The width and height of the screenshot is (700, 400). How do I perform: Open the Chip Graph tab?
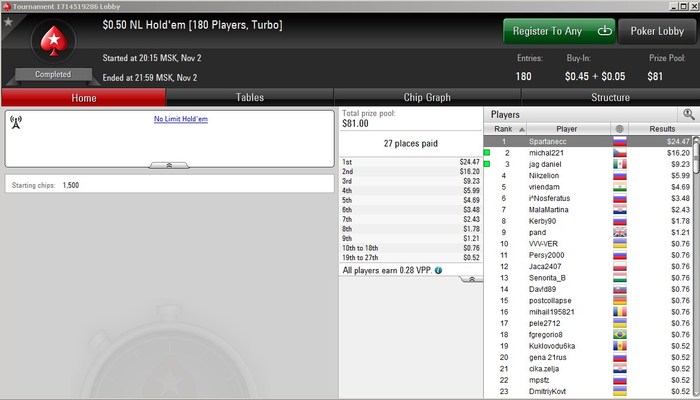click(427, 97)
